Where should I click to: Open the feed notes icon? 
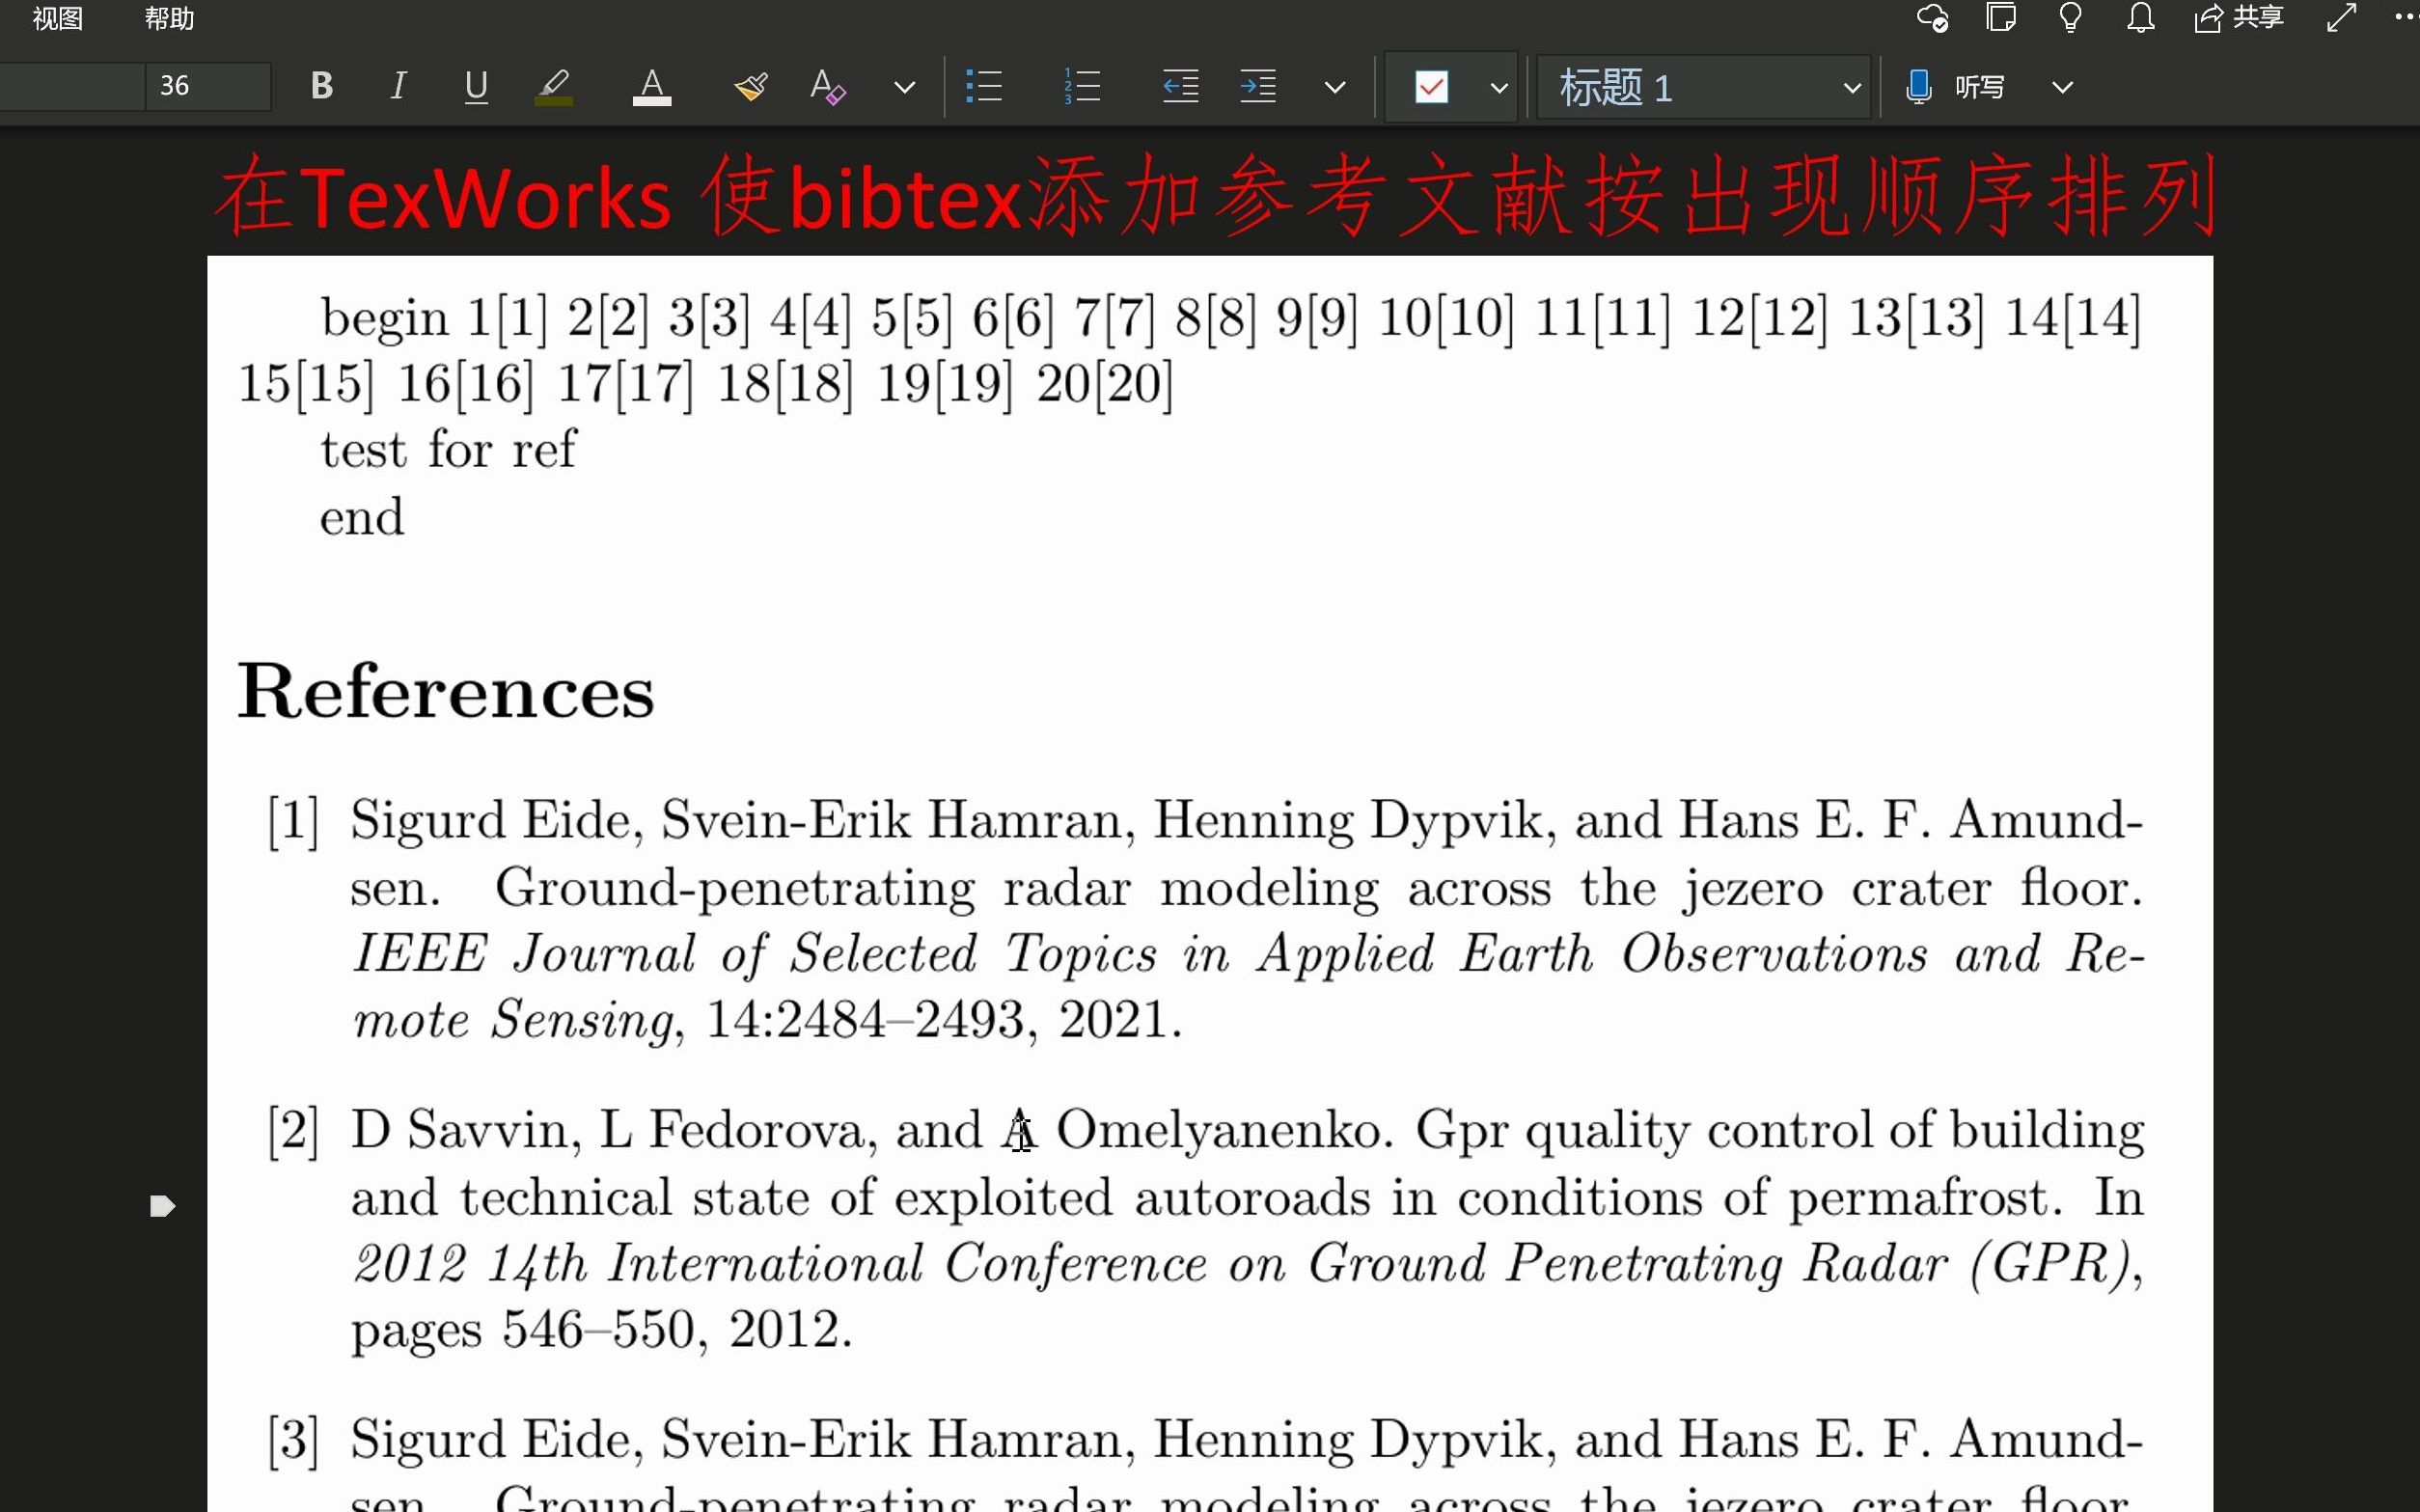click(2001, 18)
